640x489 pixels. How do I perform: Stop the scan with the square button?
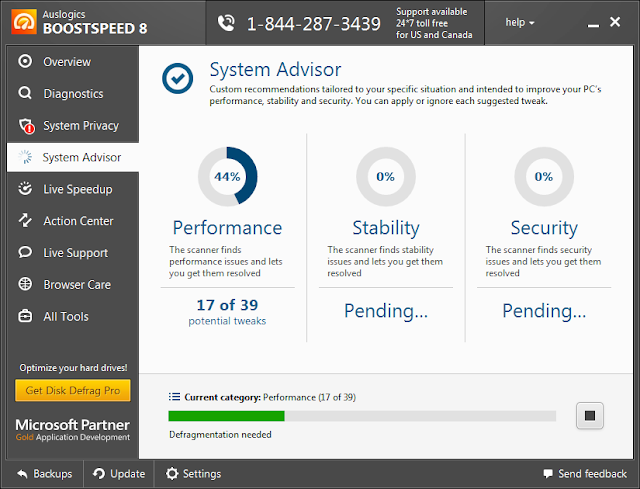click(x=589, y=416)
